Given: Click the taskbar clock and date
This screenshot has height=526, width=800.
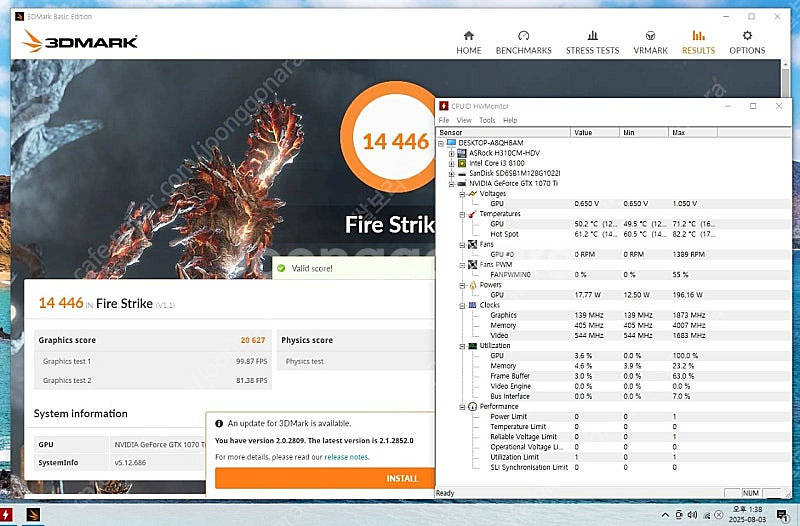Looking at the screenshot, I should [747, 514].
